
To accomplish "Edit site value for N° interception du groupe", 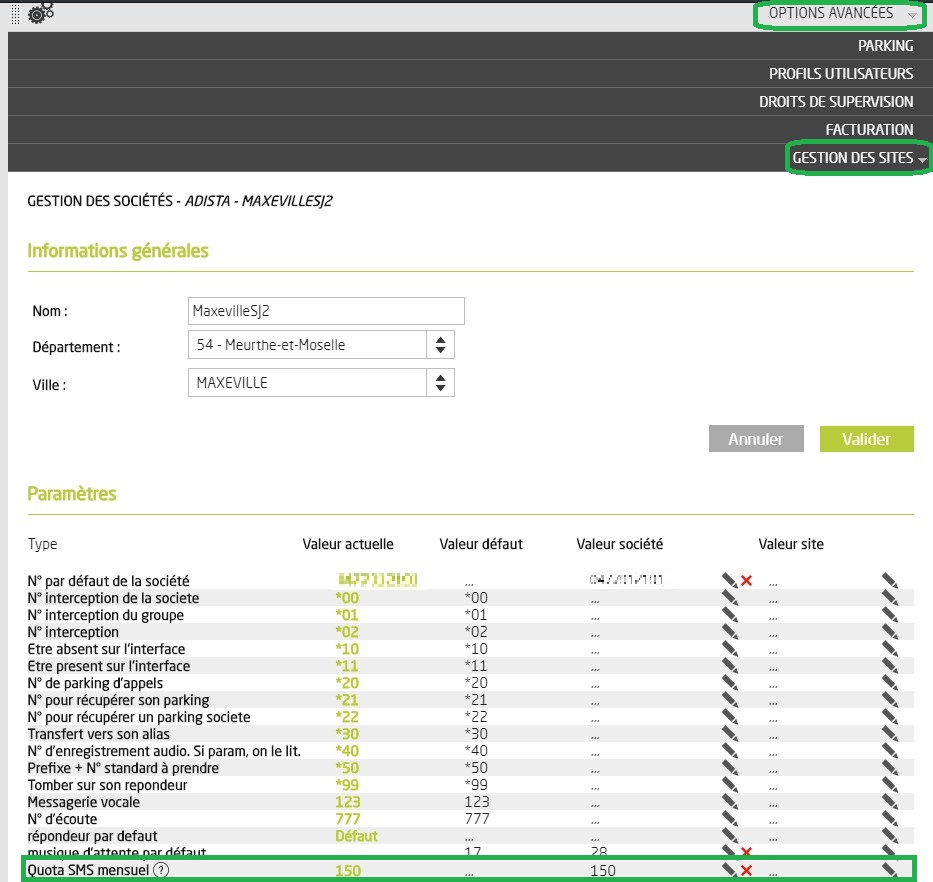I will coord(889,615).
